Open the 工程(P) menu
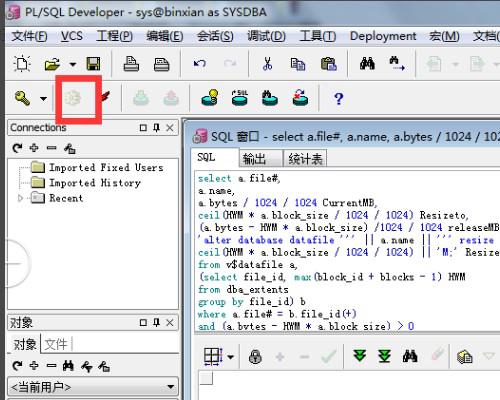 click(114, 36)
